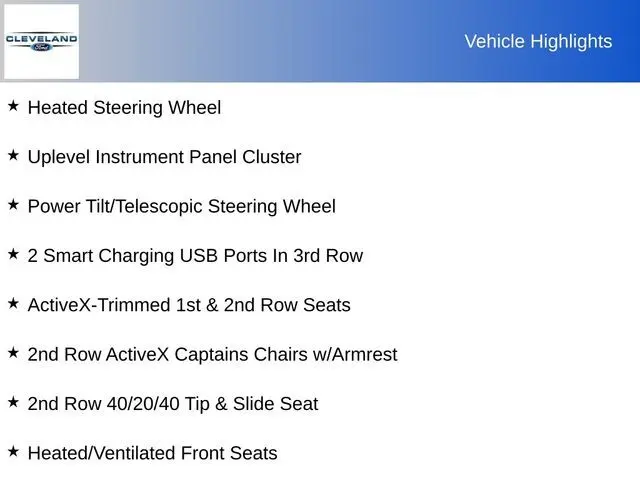Click 2nd Row 40/20/40 Tip & Slide text
Image resolution: width=640 pixels, height=480 pixels.
click(172, 404)
